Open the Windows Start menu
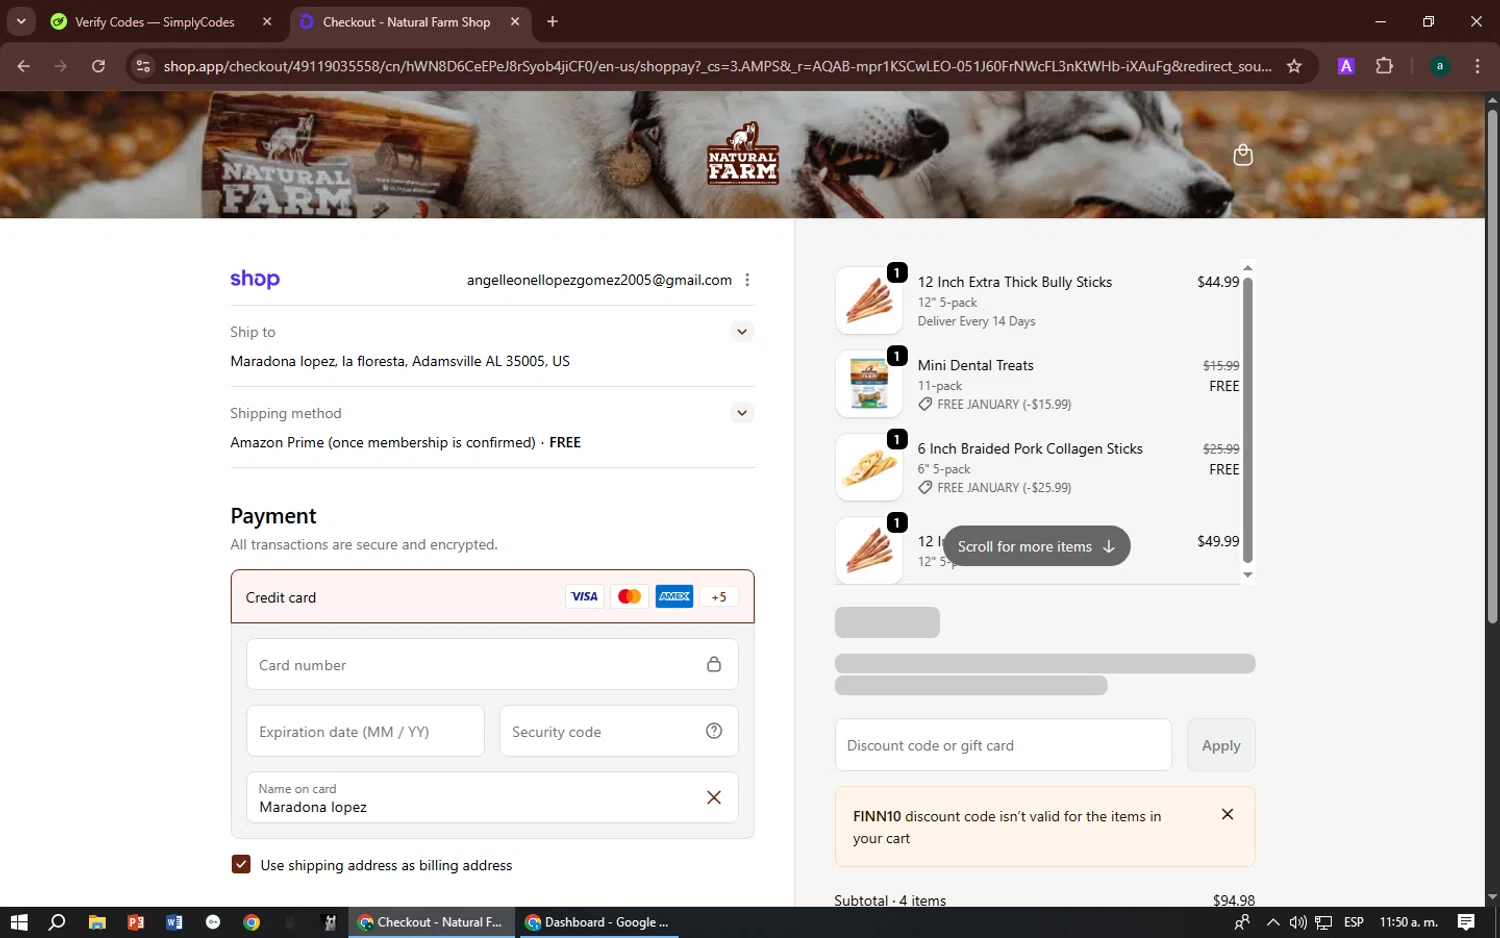The height and width of the screenshot is (938, 1500). coord(19,922)
